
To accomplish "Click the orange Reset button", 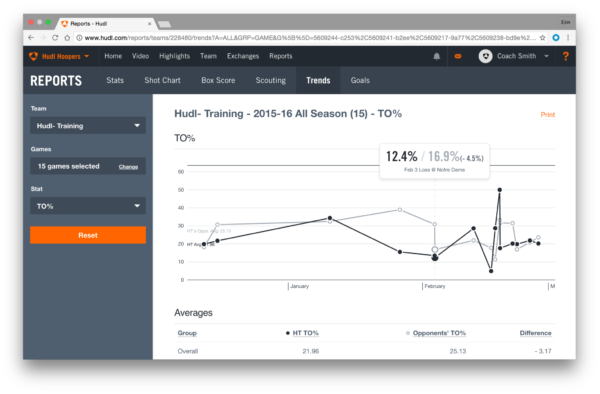I will tap(88, 235).
